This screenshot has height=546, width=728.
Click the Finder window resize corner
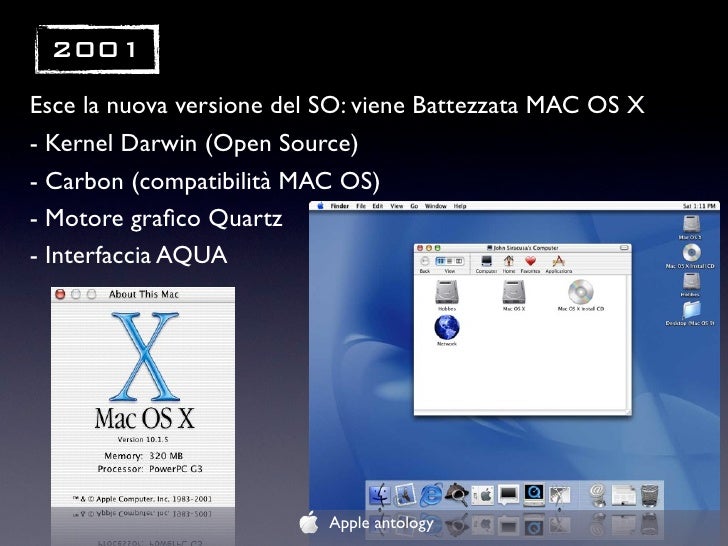pyautogui.click(x=627, y=411)
